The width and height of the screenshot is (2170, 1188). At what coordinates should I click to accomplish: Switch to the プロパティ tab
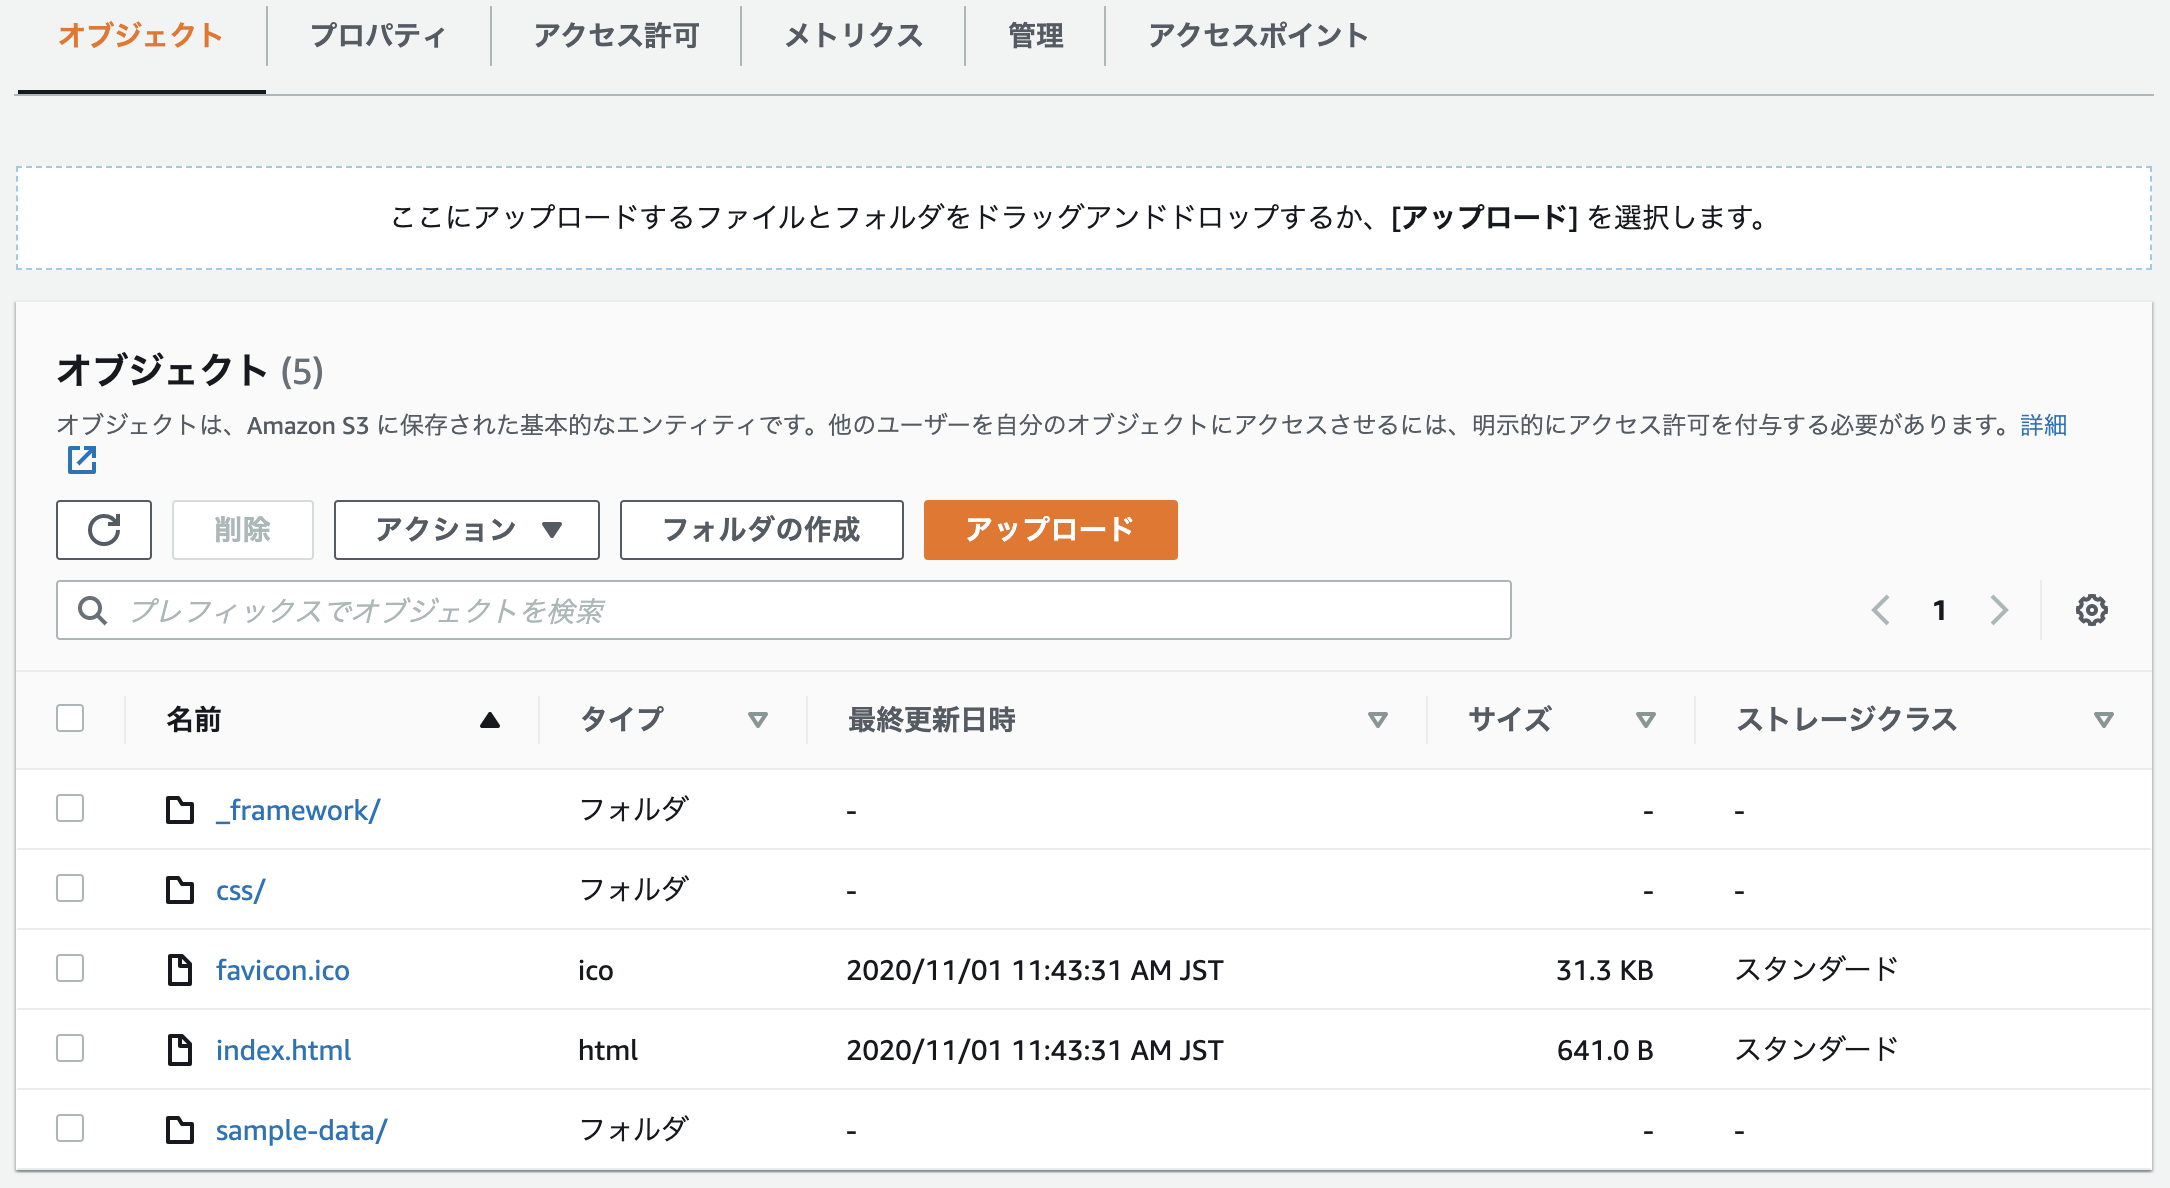[x=380, y=36]
